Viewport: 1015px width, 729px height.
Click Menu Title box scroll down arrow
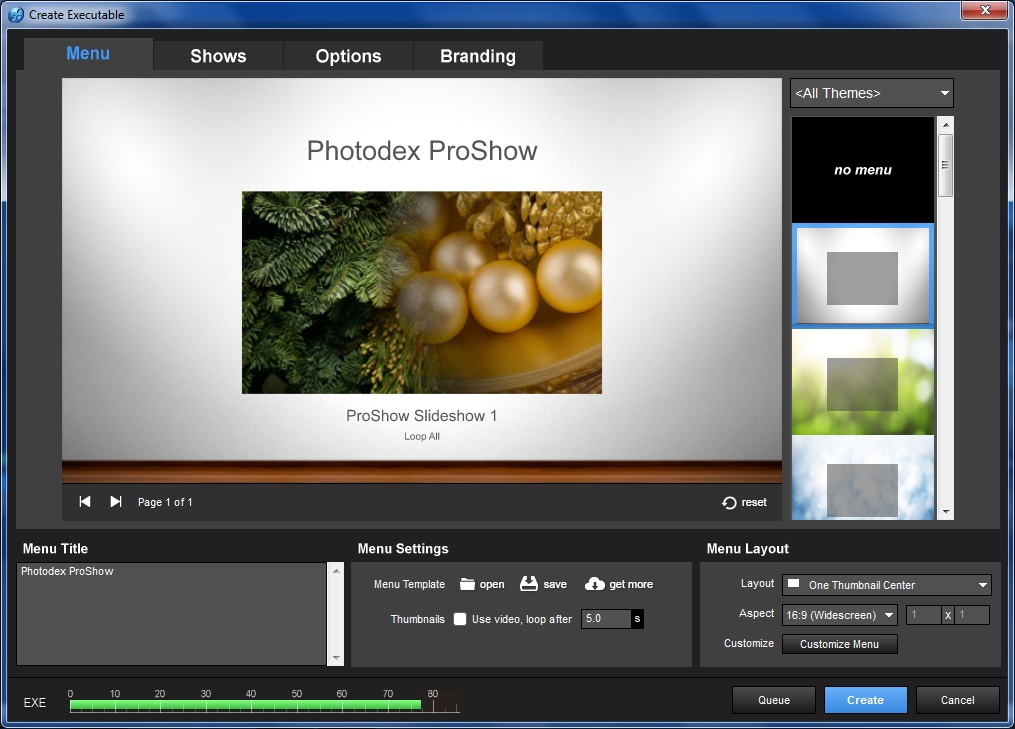click(x=336, y=657)
